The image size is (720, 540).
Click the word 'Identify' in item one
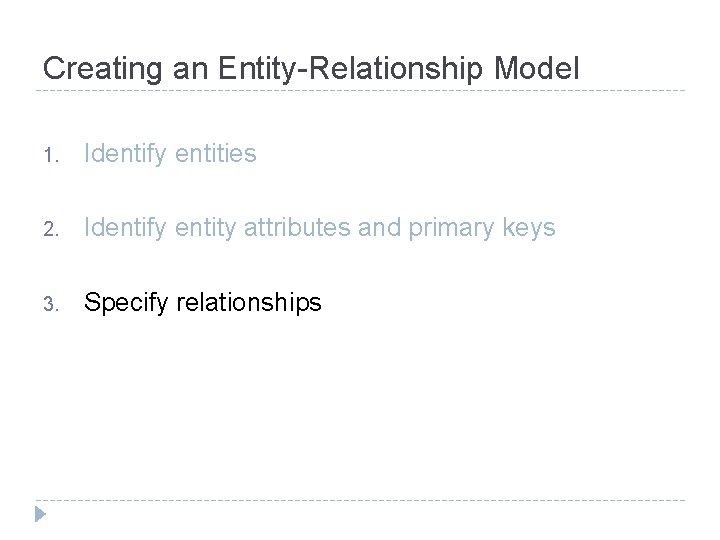124,154
